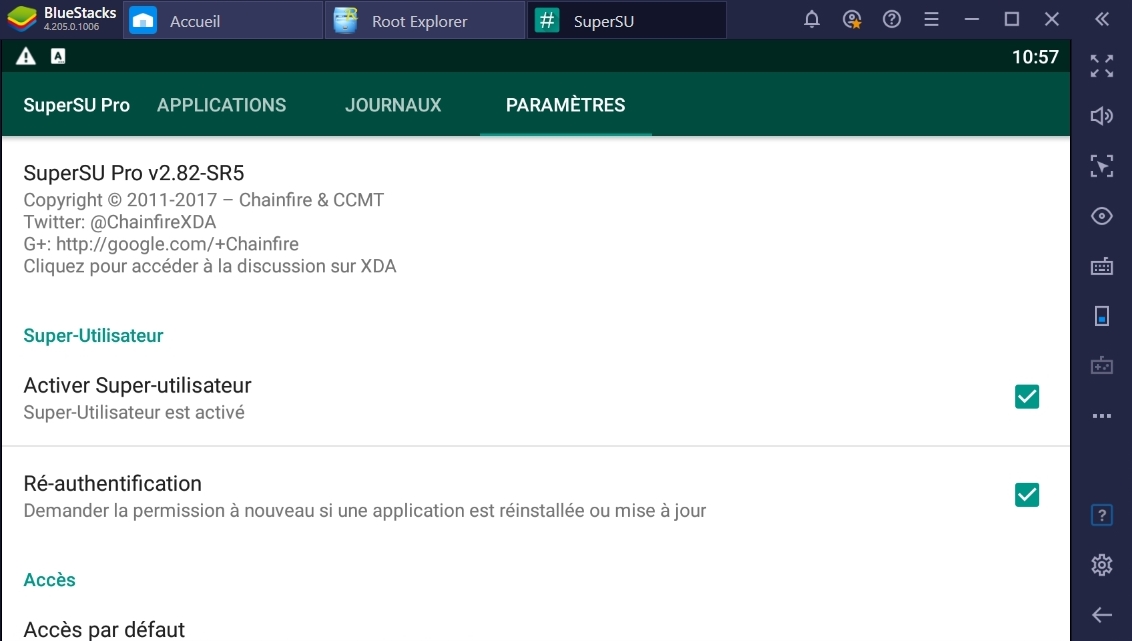Click the cursor lock icon in sidebar
1132x641 pixels.
point(1102,166)
